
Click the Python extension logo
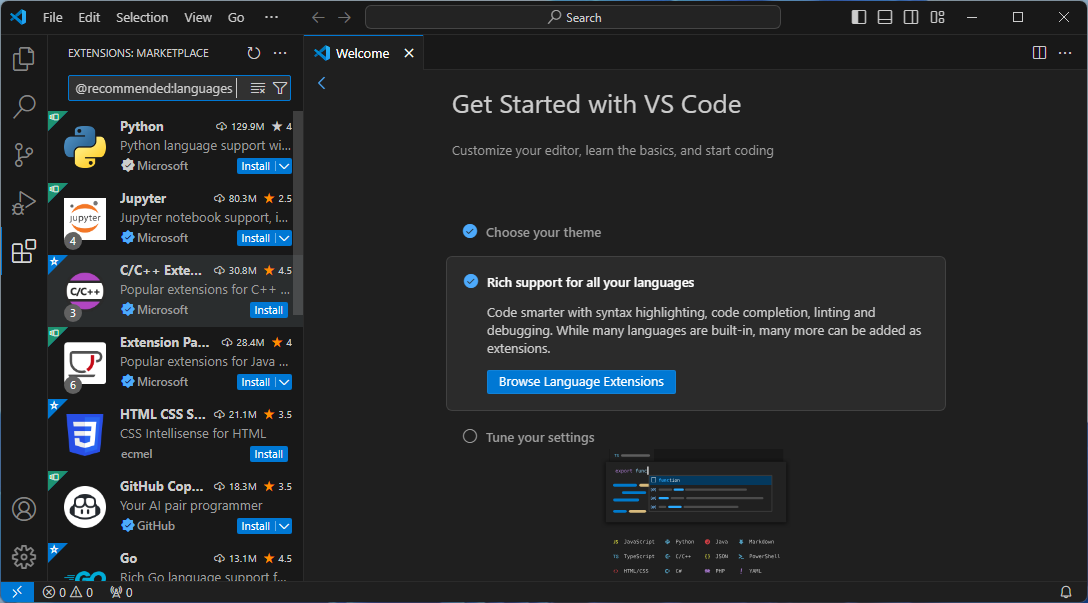click(85, 147)
